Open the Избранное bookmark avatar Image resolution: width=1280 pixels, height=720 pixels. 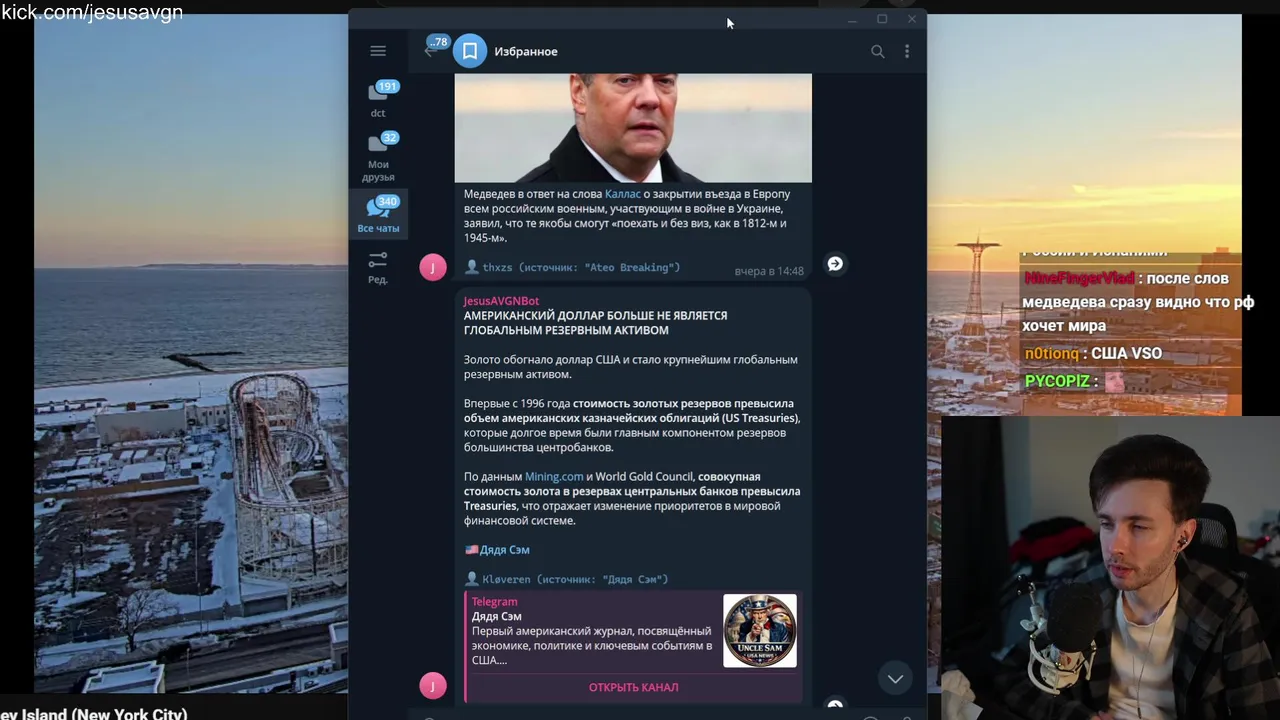click(x=470, y=51)
